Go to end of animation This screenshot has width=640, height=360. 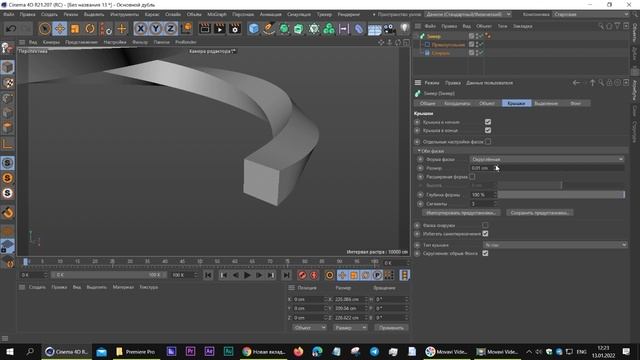click(287, 275)
